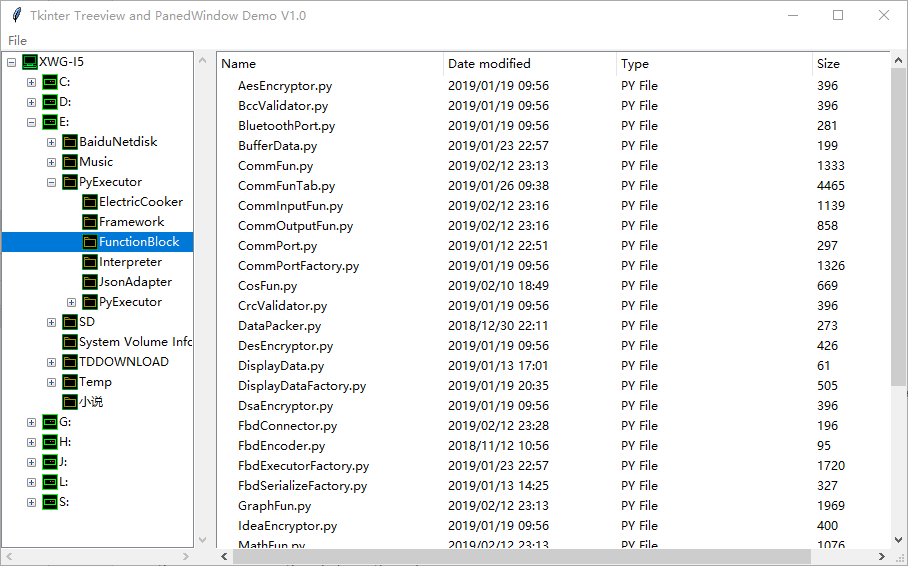The height and width of the screenshot is (566, 908).
Task: Expand the C: drive node
Action: (32, 82)
